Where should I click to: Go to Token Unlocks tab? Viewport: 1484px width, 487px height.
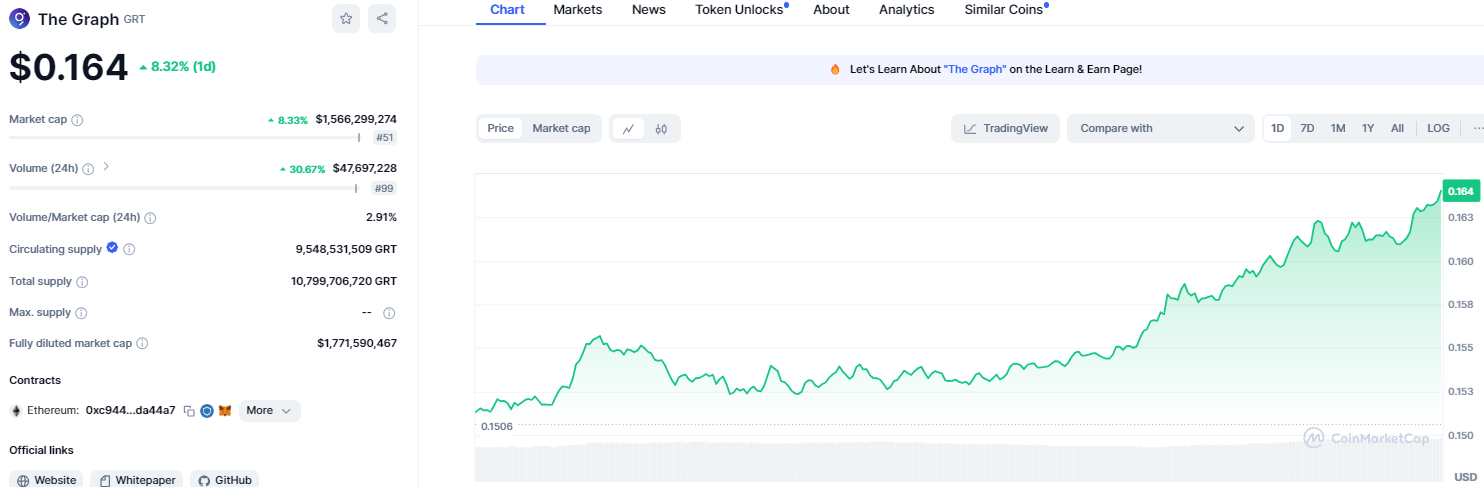click(x=740, y=10)
